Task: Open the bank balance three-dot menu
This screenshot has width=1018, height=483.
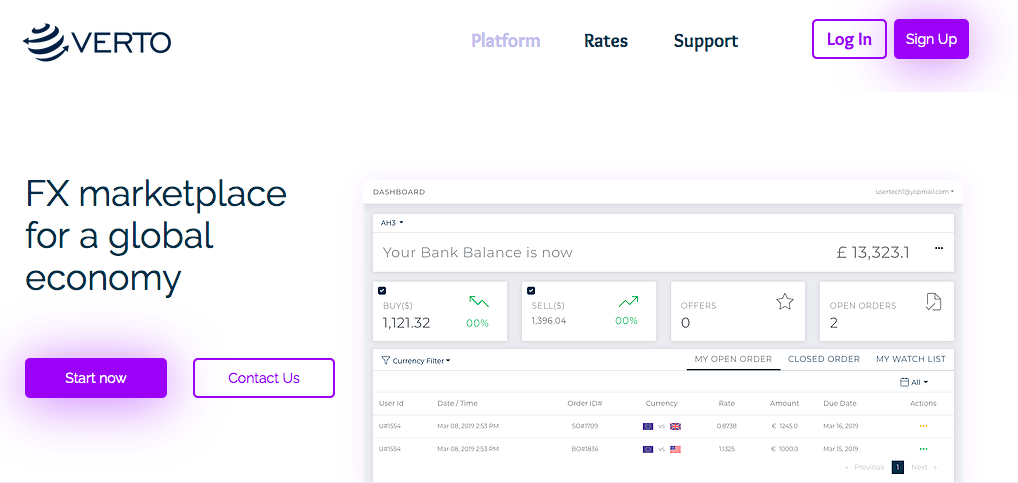Action: [x=938, y=249]
